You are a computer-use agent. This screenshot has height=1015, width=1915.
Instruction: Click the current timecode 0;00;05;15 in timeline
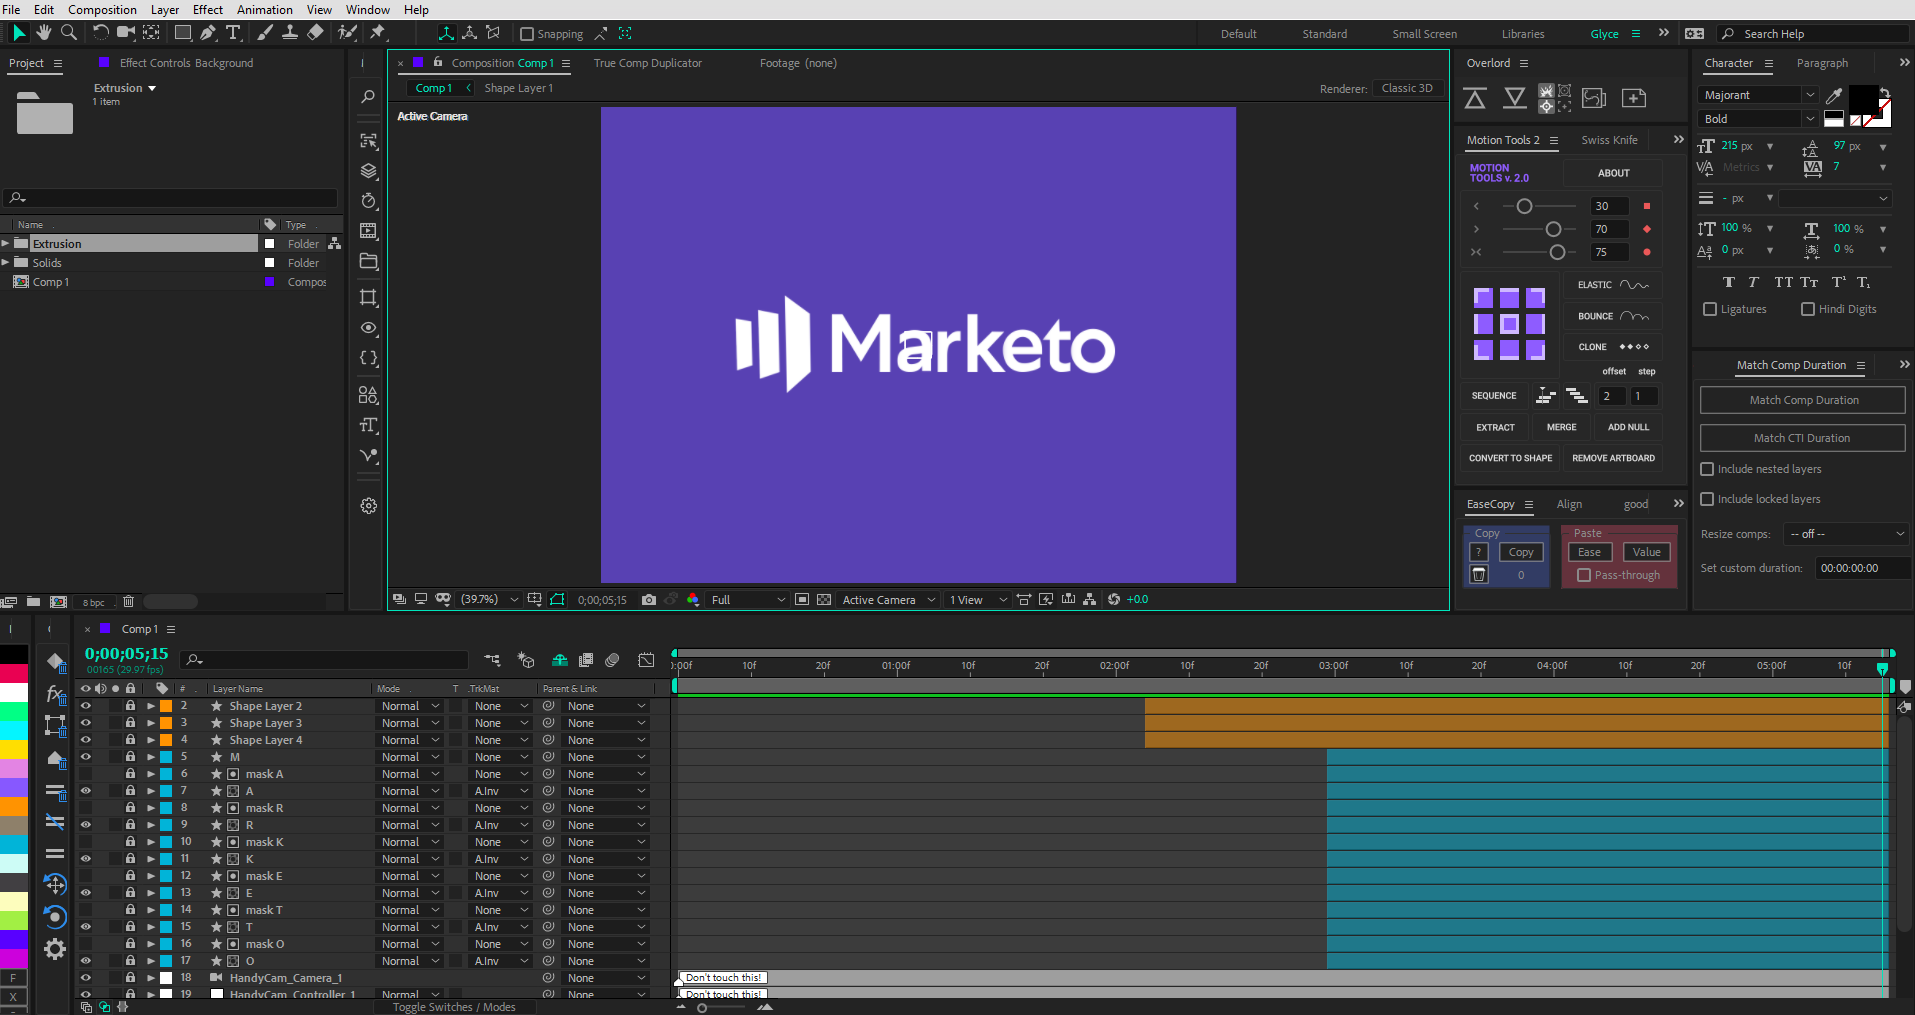[127, 654]
